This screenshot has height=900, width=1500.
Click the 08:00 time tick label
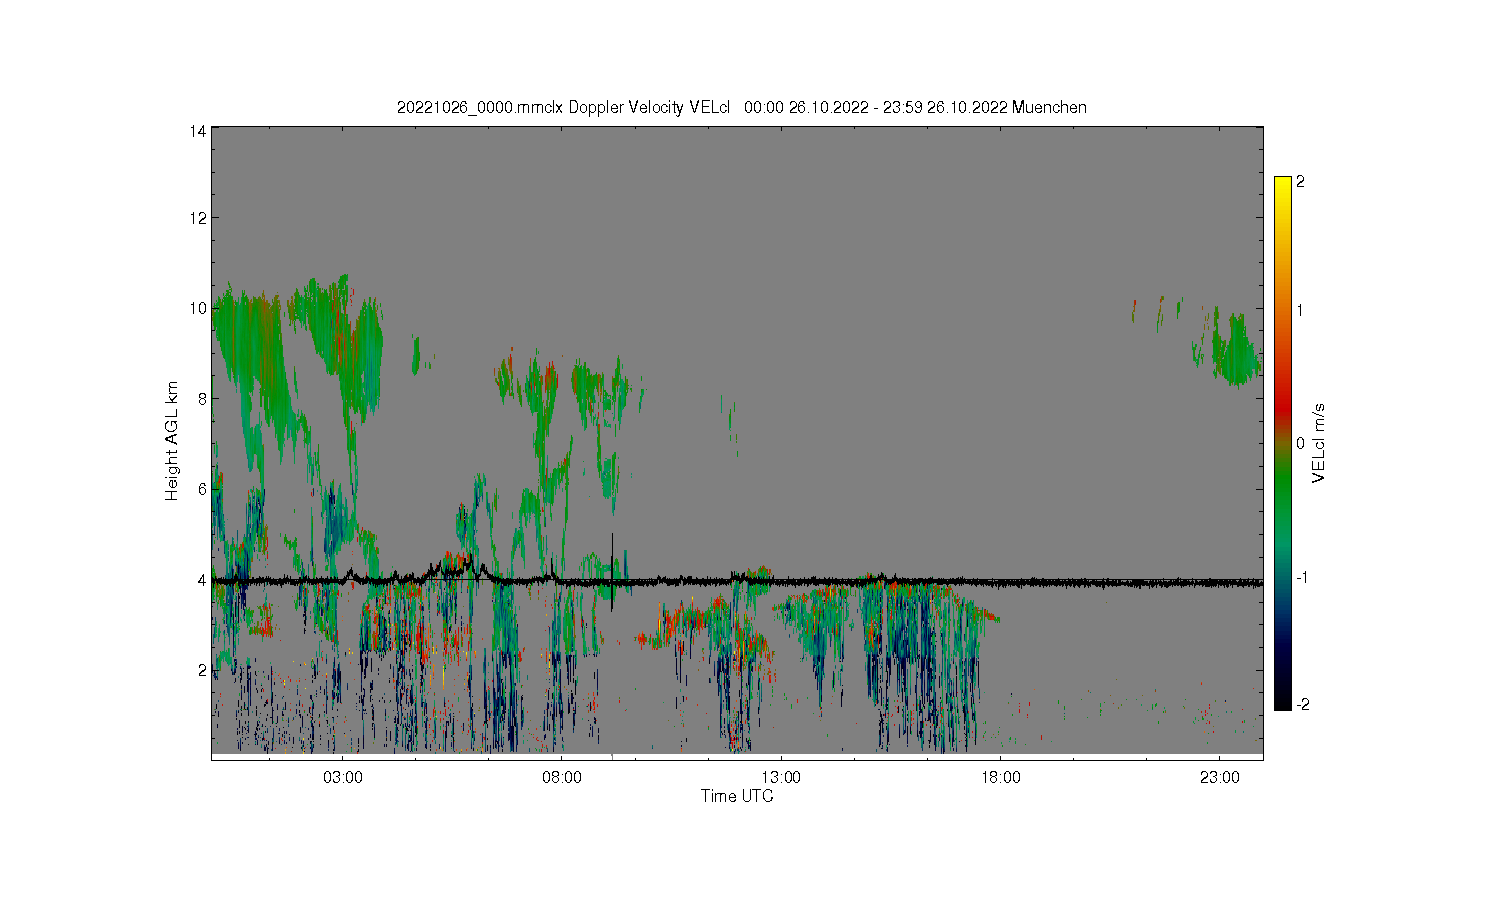point(562,777)
